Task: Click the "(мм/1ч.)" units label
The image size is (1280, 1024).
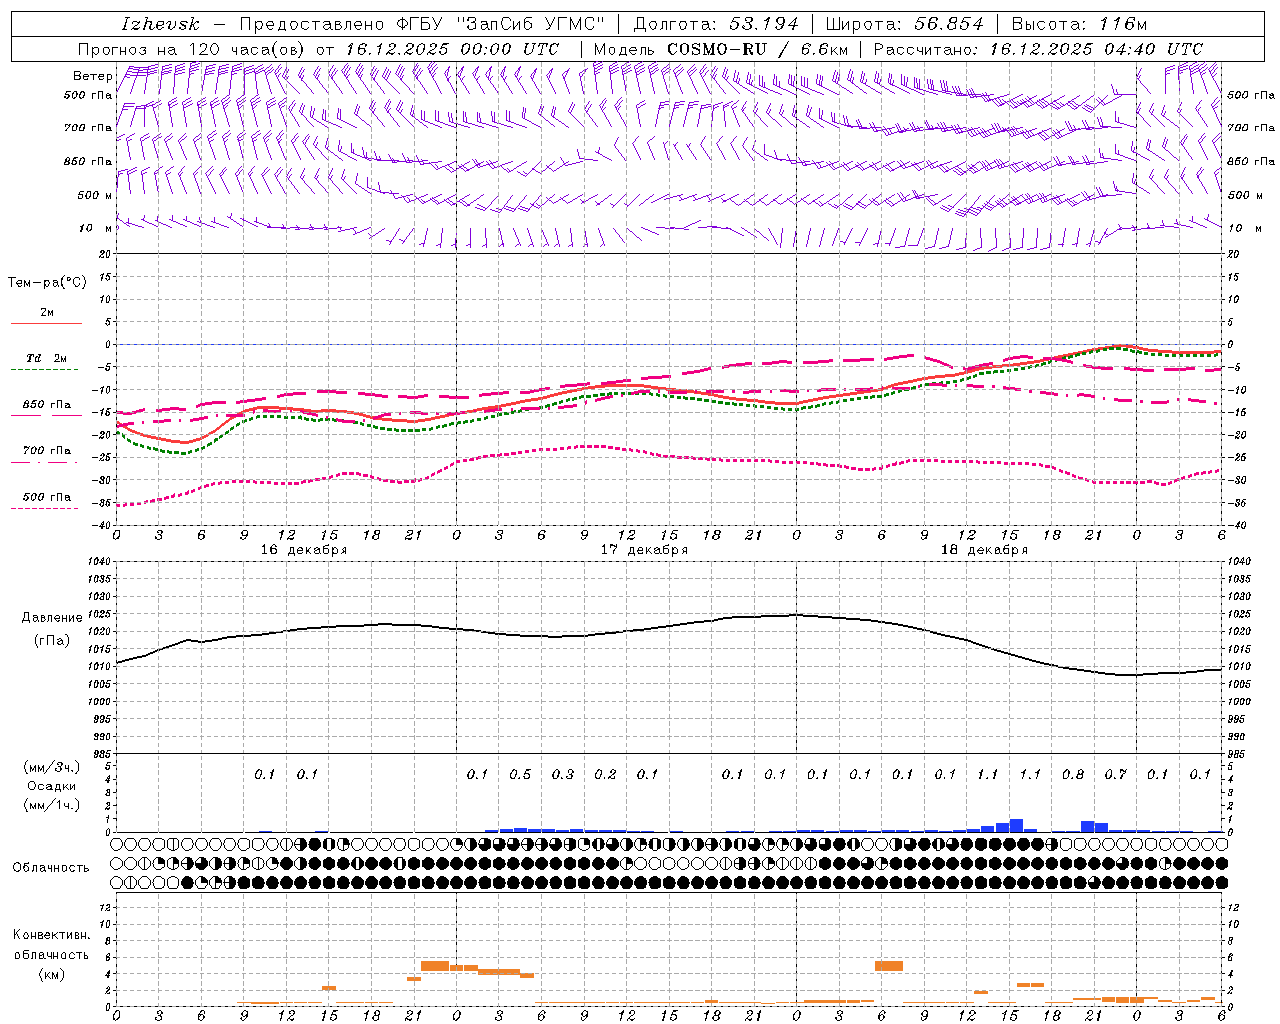Action: 51,806
